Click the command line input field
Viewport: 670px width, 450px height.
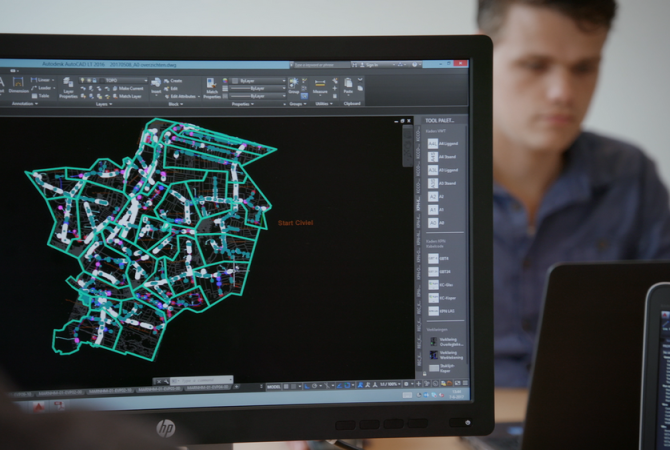pos(200,380)
